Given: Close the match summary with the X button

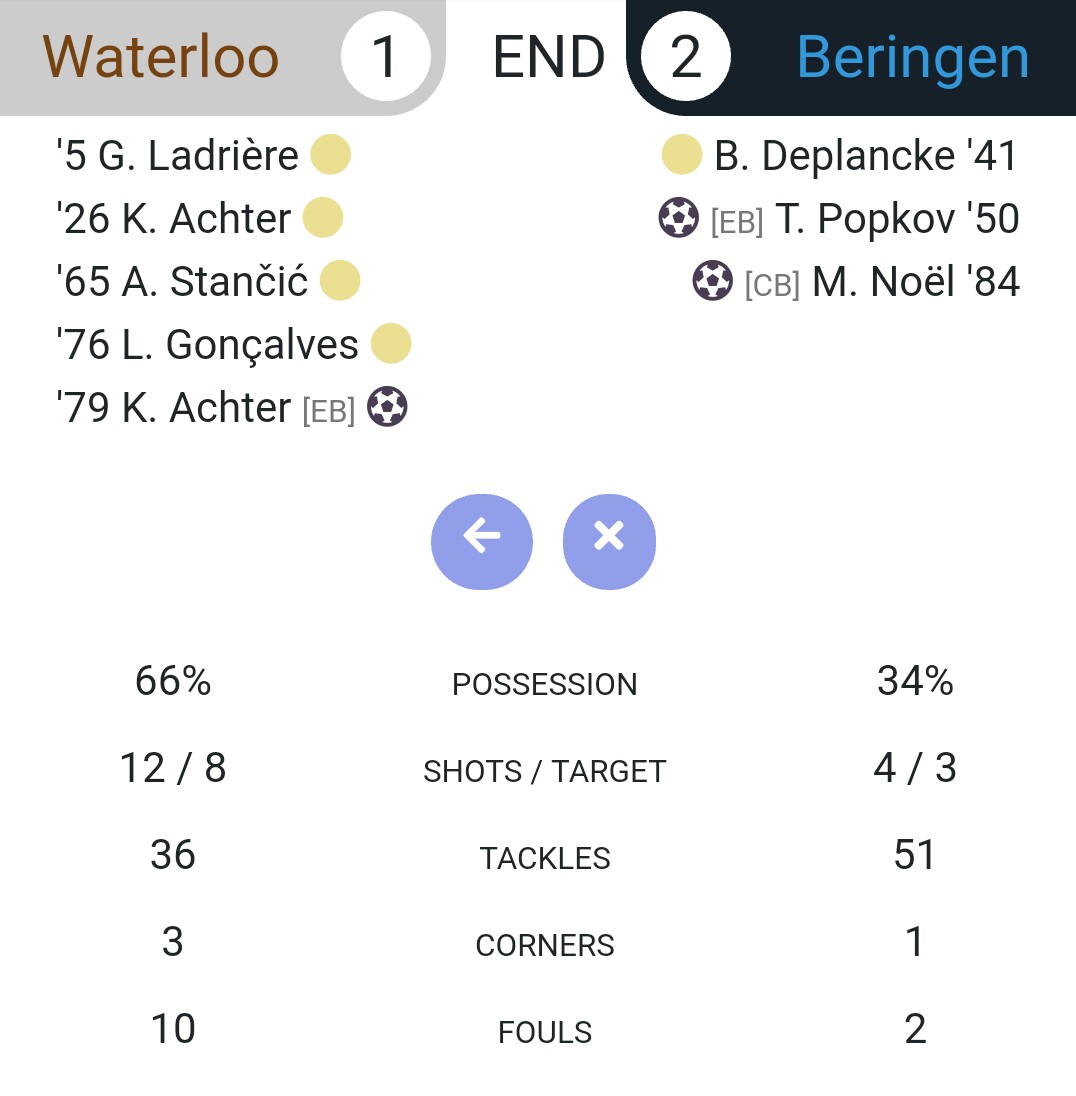Looking at the screenshot, I should pyautogui.click(x=609, y=542).
